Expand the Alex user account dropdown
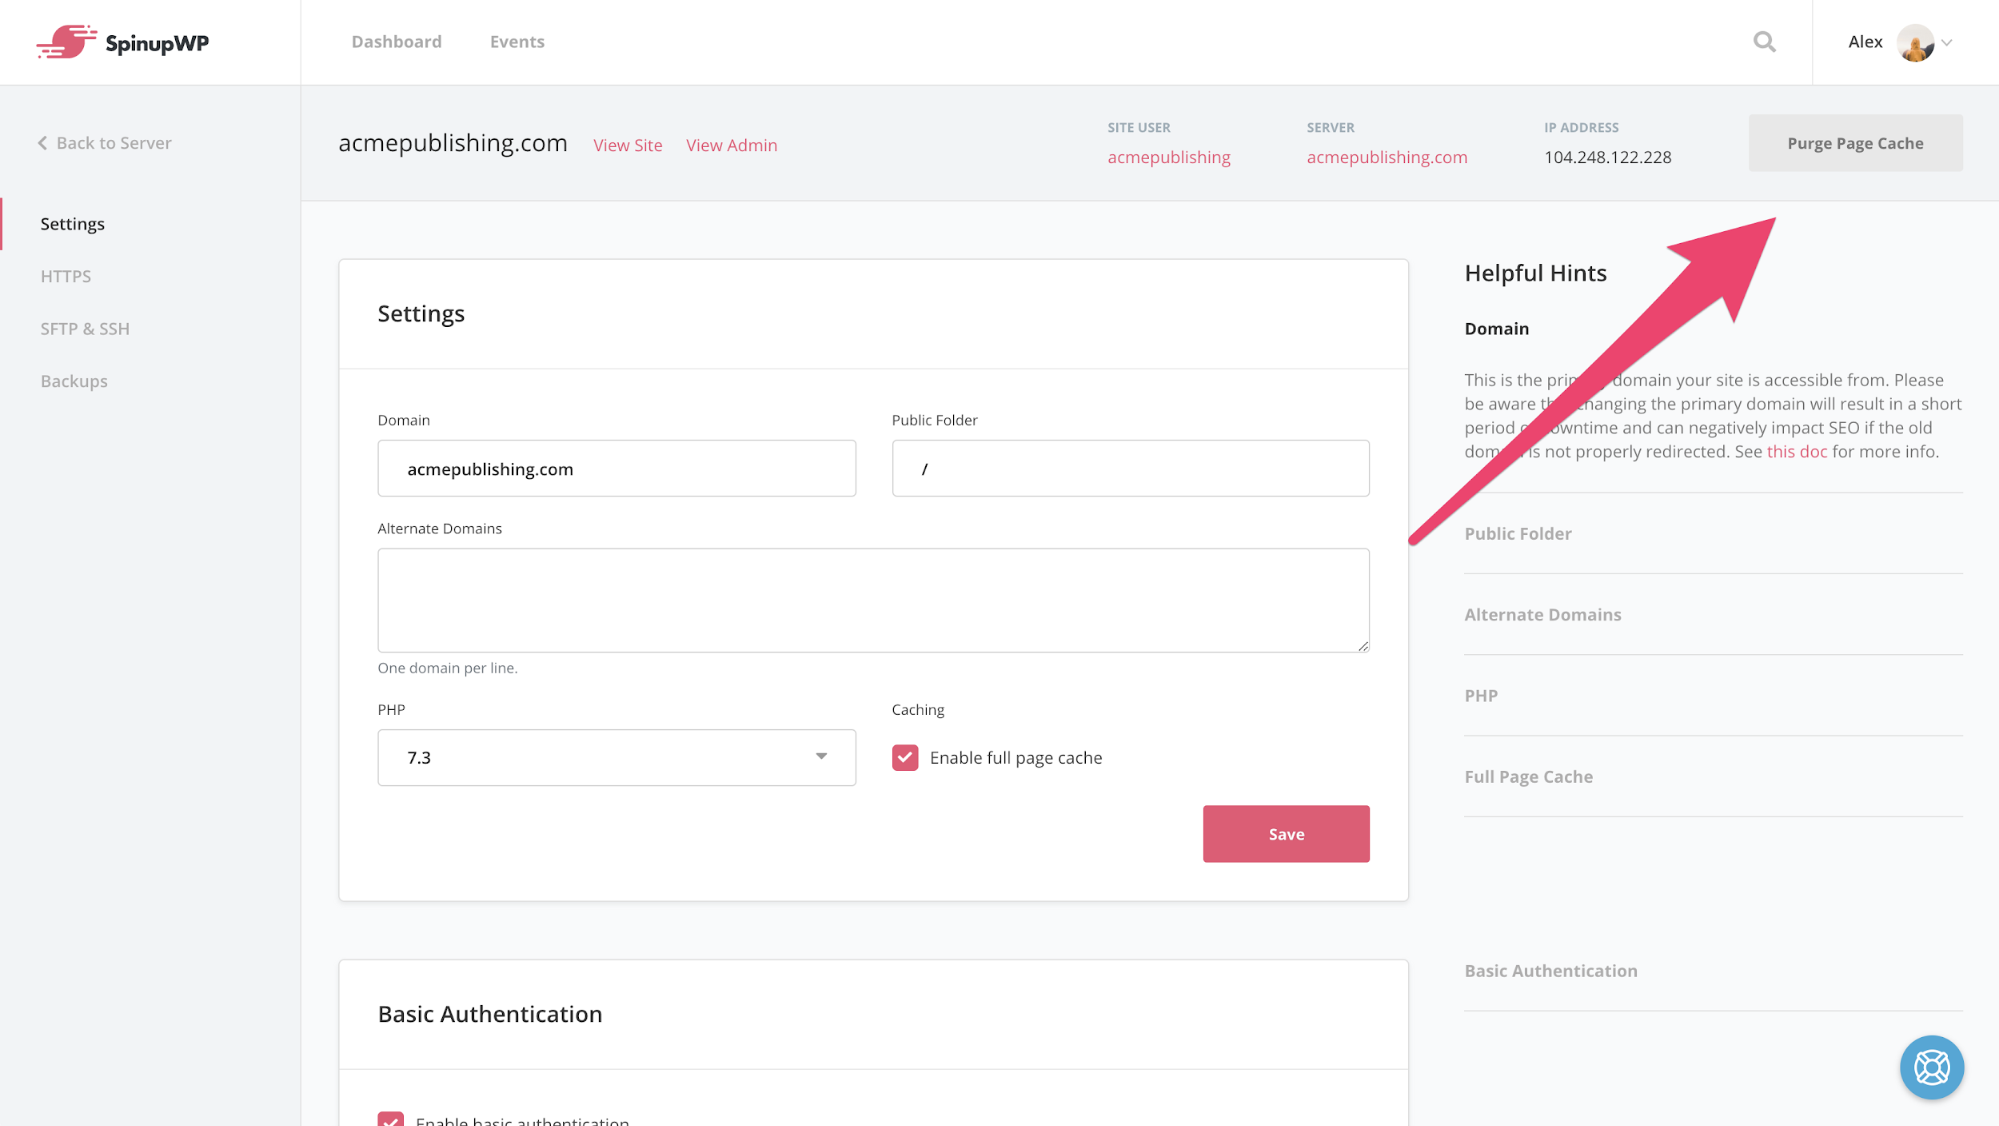 [1950, 41]
